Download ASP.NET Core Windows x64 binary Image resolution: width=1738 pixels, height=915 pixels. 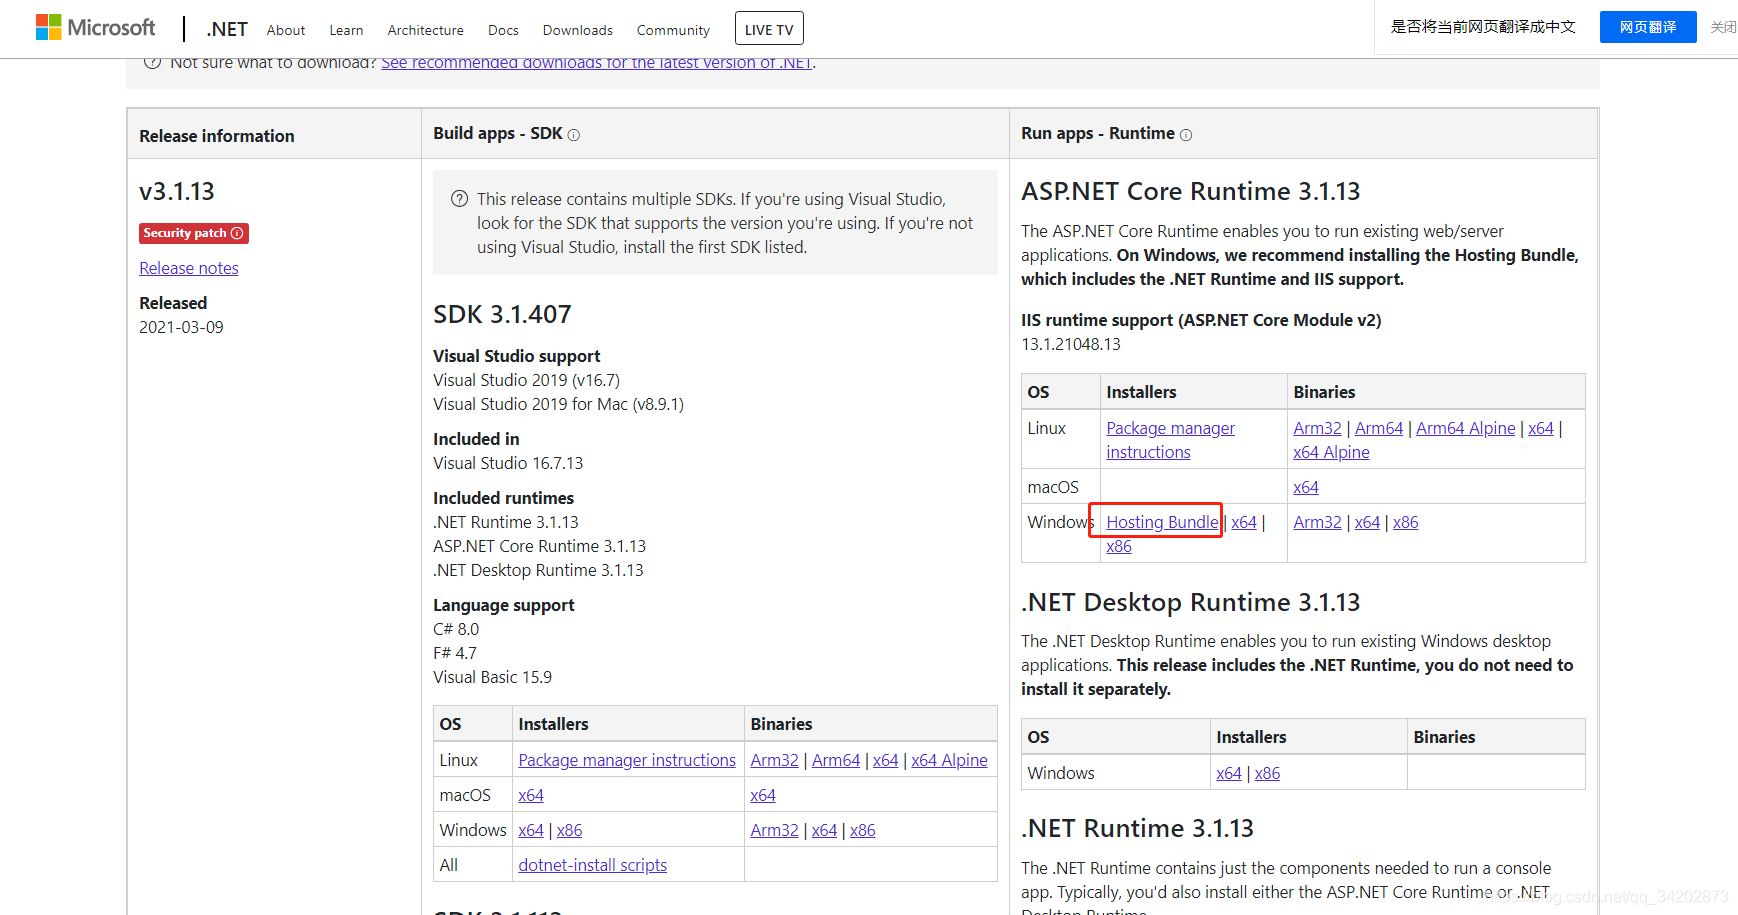[1368, 522]
